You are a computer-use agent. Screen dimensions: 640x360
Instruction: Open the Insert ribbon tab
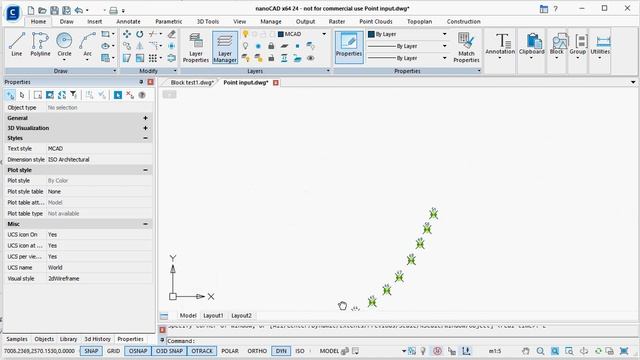click(95, 22)
